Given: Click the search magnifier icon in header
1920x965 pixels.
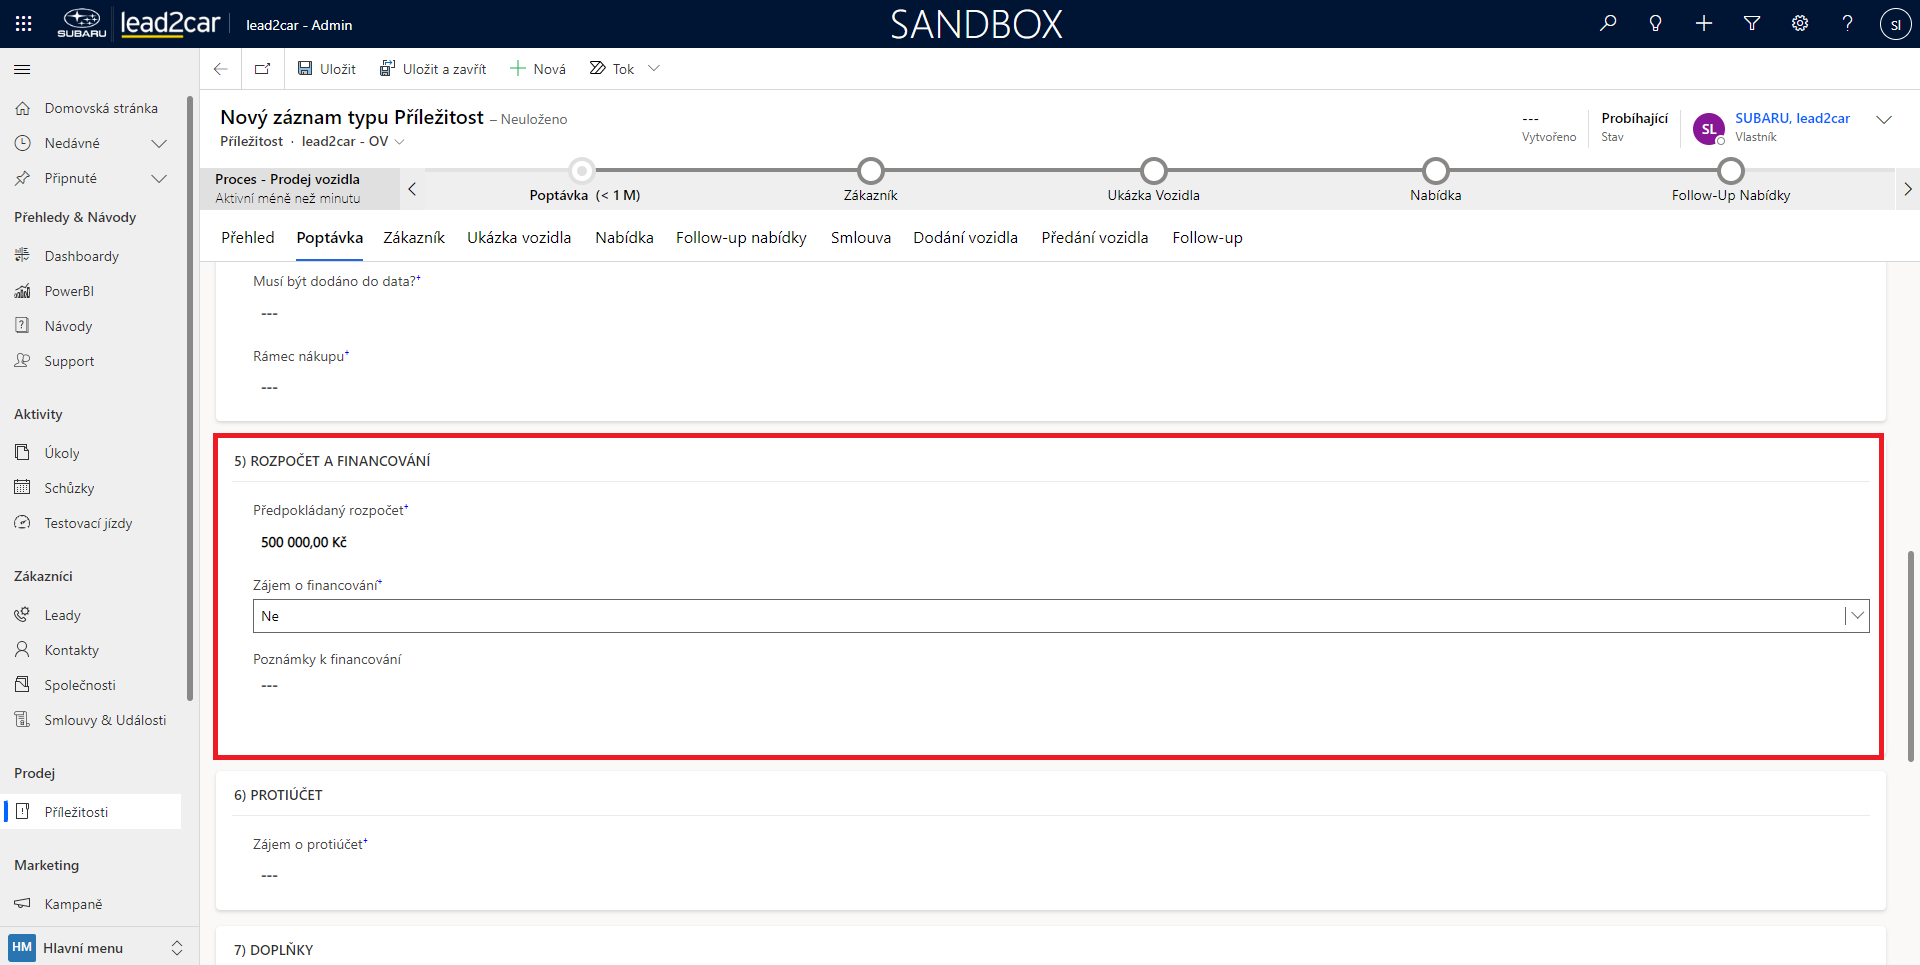Looking at the screenshot, I should click(1608, 24).
